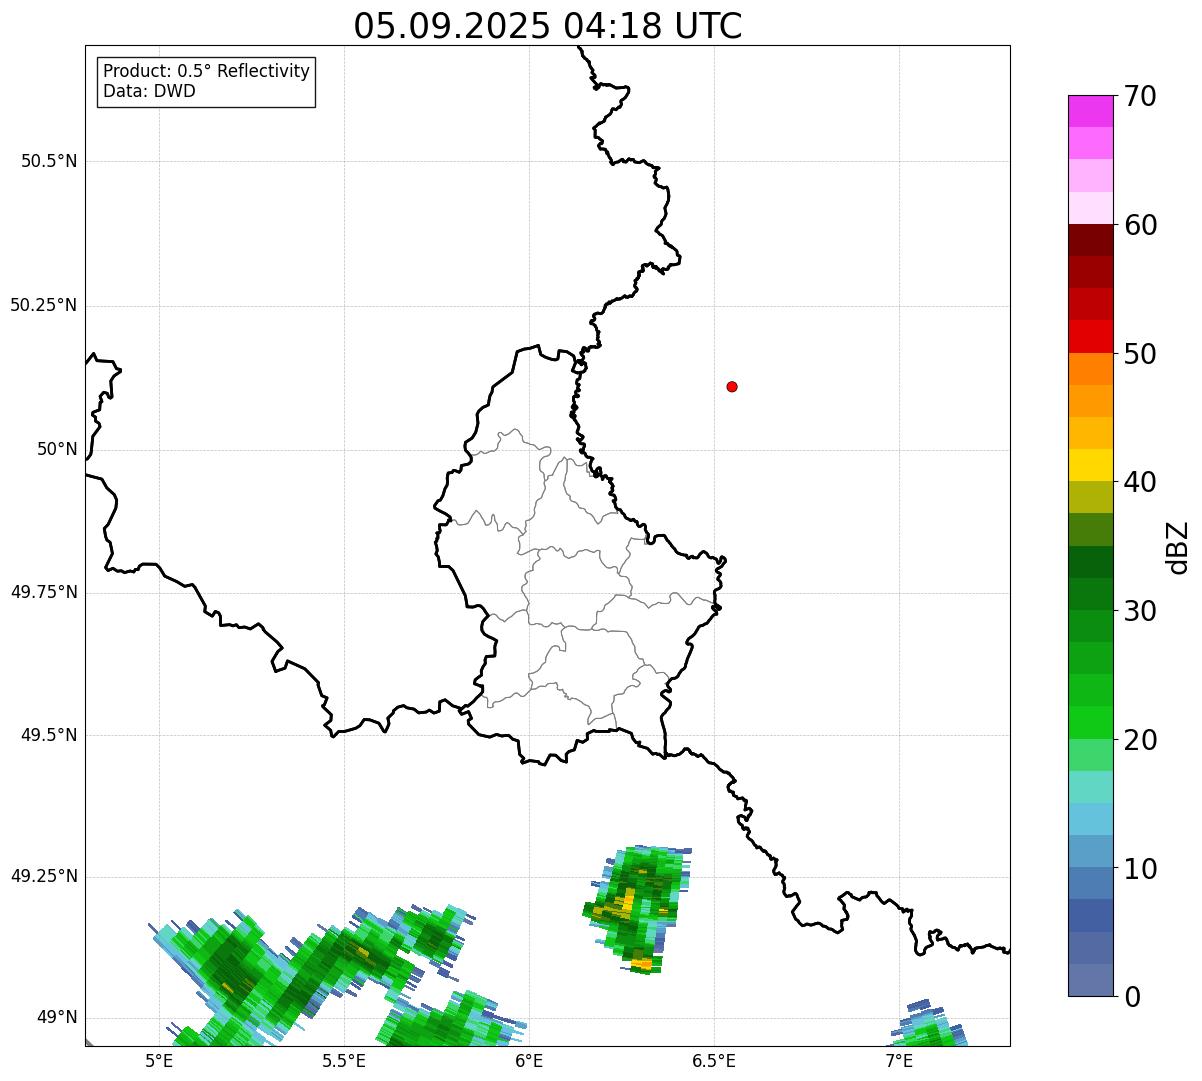1202x1081 pixels.
Task: Click the 7°E longitude label
Action: (x=899, y=1060)
